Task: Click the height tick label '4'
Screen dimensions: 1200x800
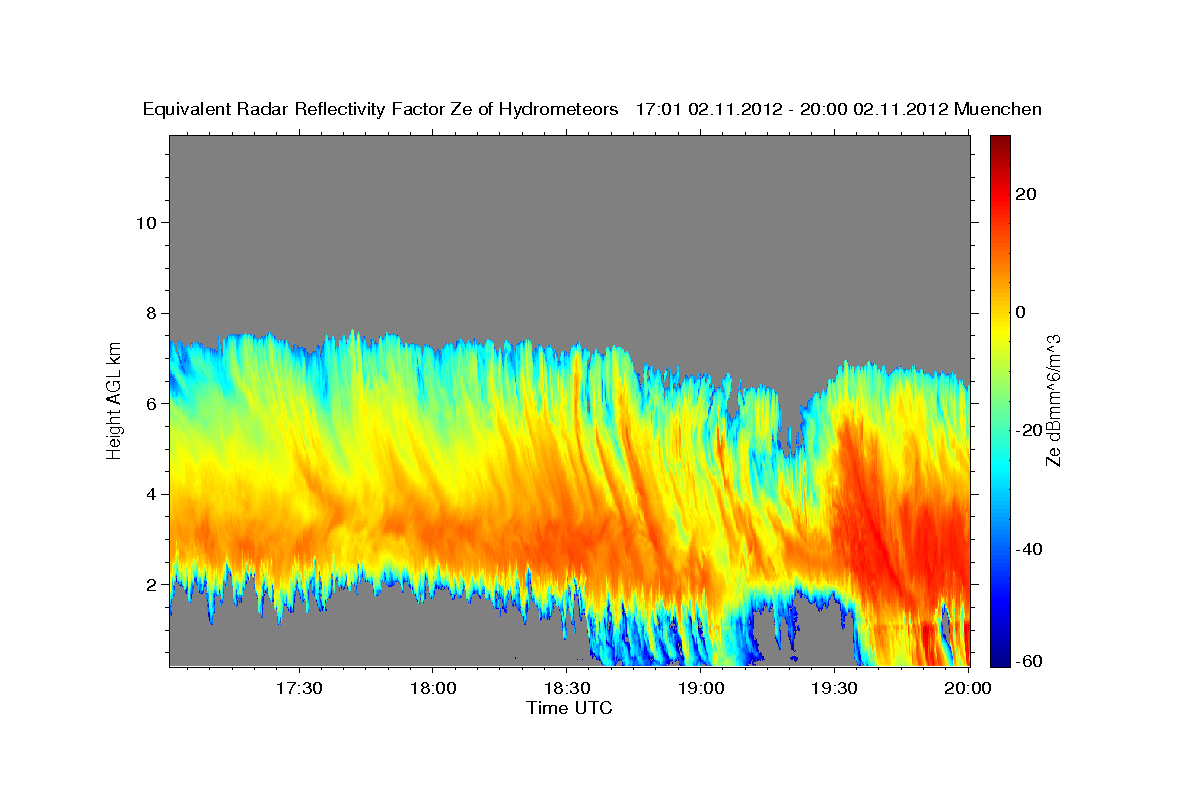Action: pyautogui.click(x=152, y=494)
